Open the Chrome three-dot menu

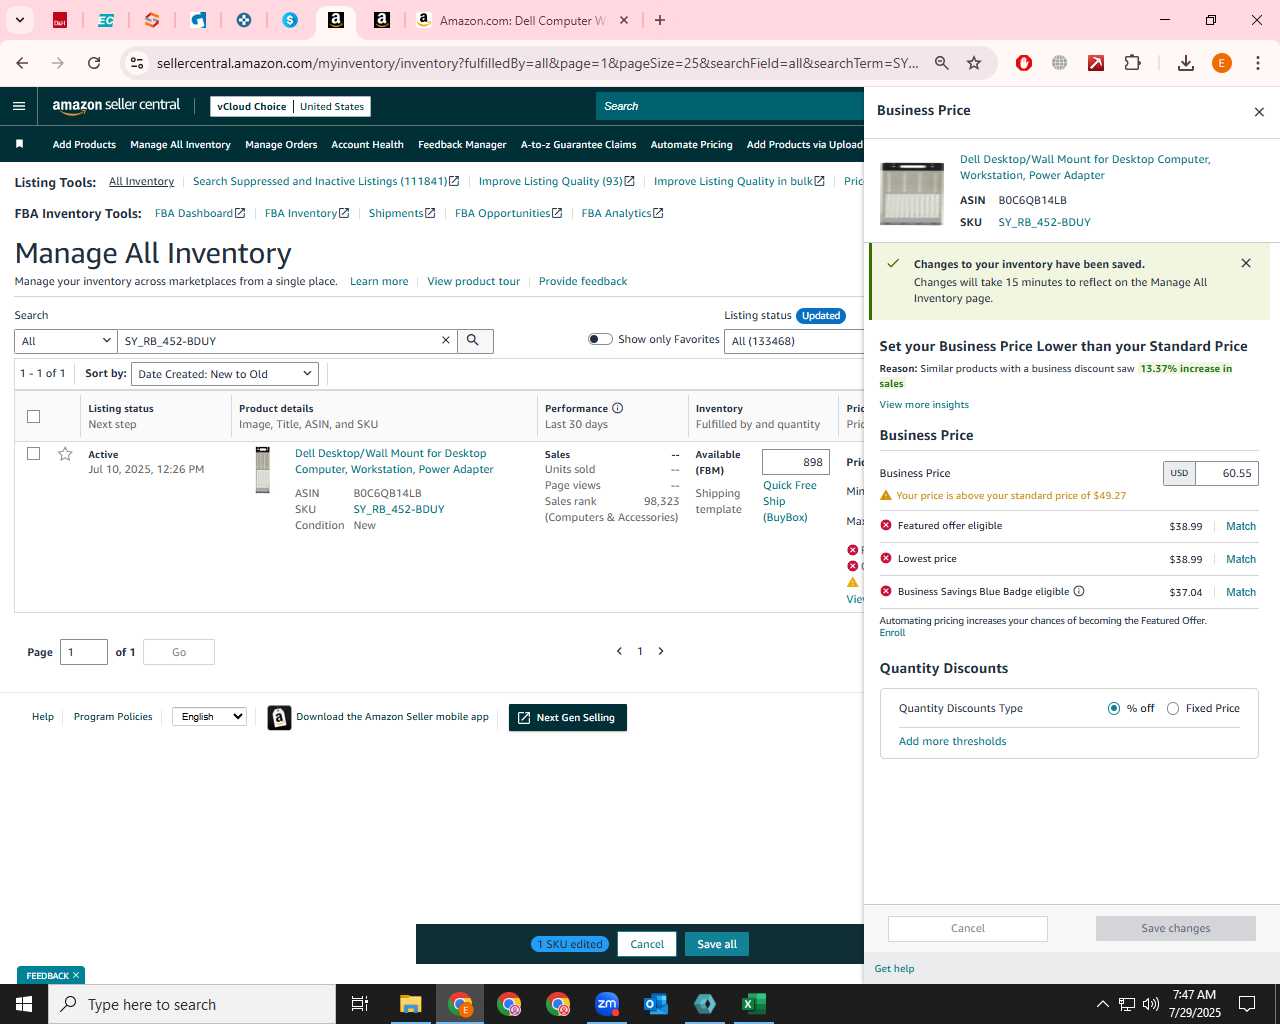coord(1258,63)
